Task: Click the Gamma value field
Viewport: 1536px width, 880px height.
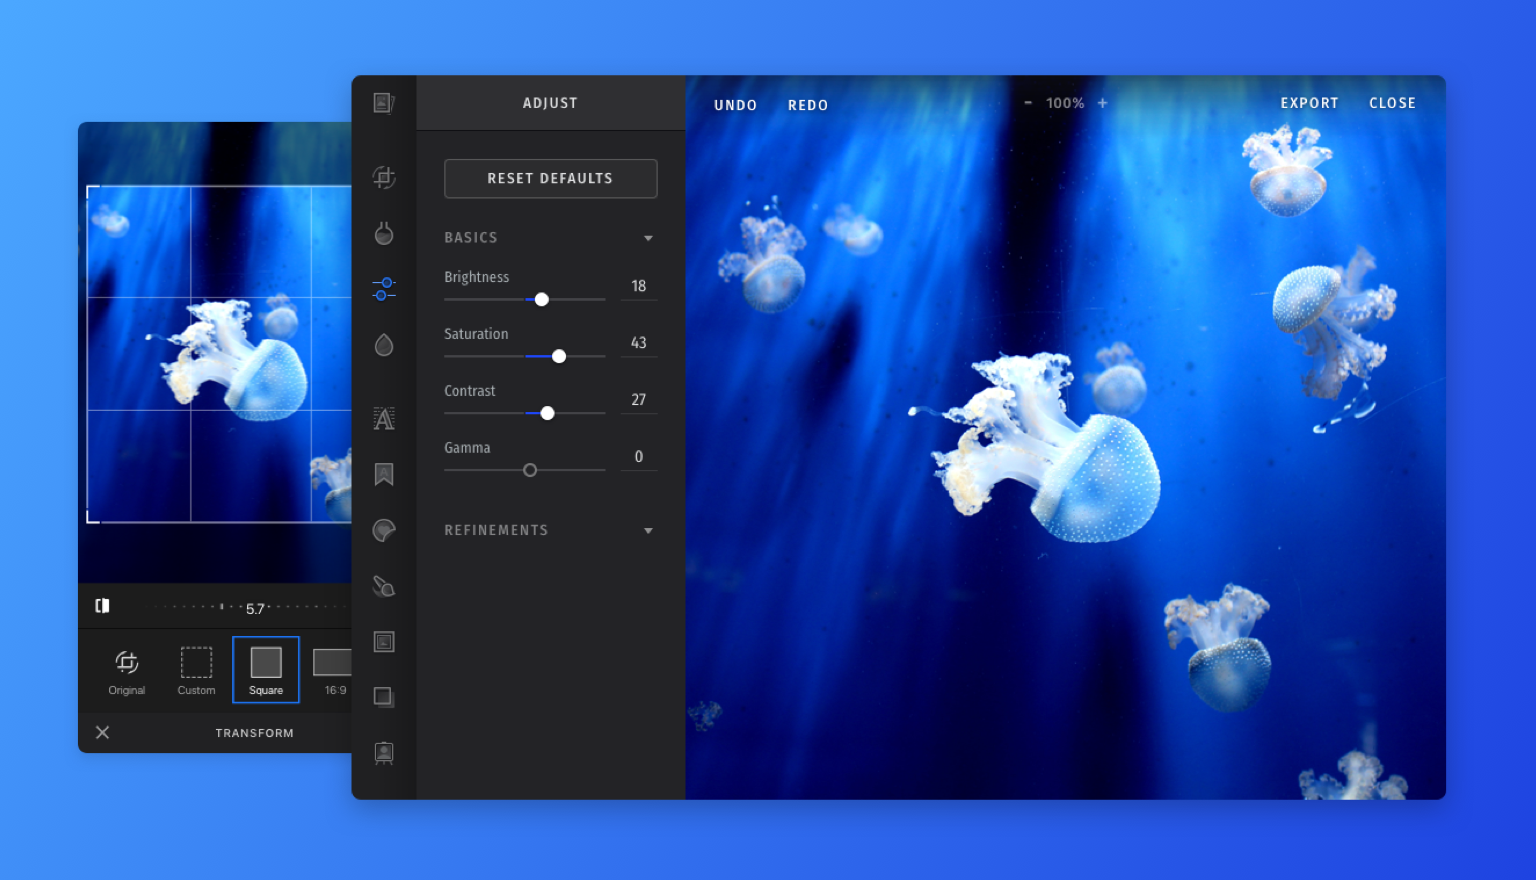Action: tap(638, 456)
